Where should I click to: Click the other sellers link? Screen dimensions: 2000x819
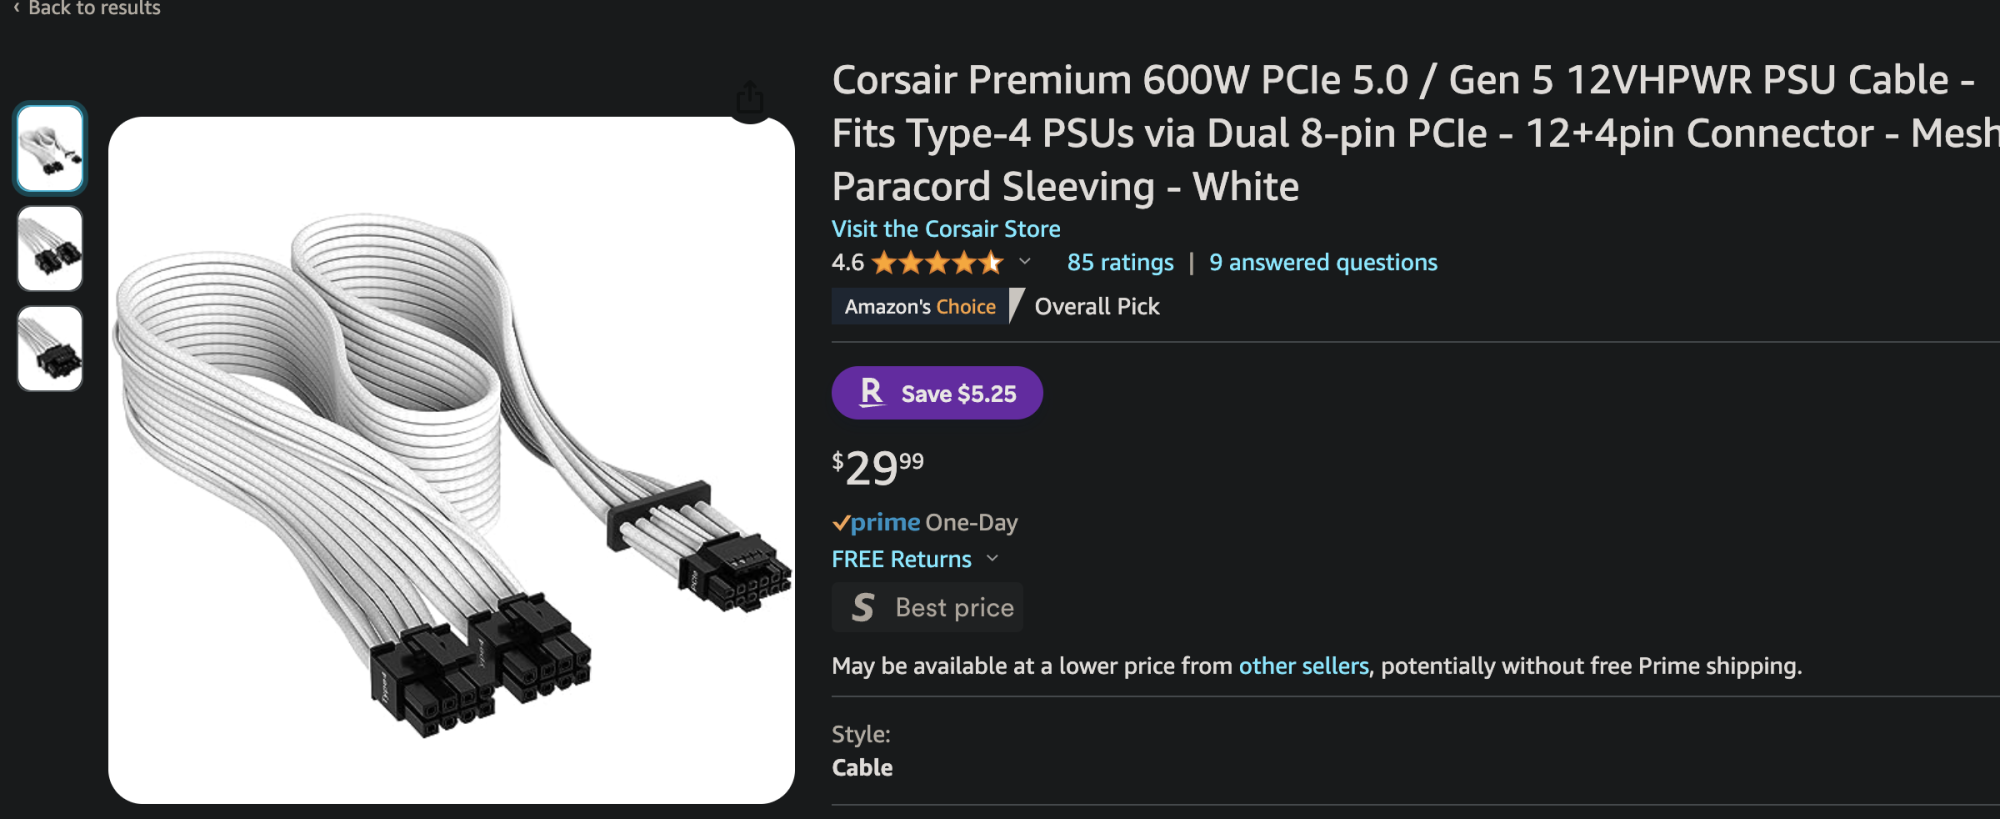(1303, 666)
